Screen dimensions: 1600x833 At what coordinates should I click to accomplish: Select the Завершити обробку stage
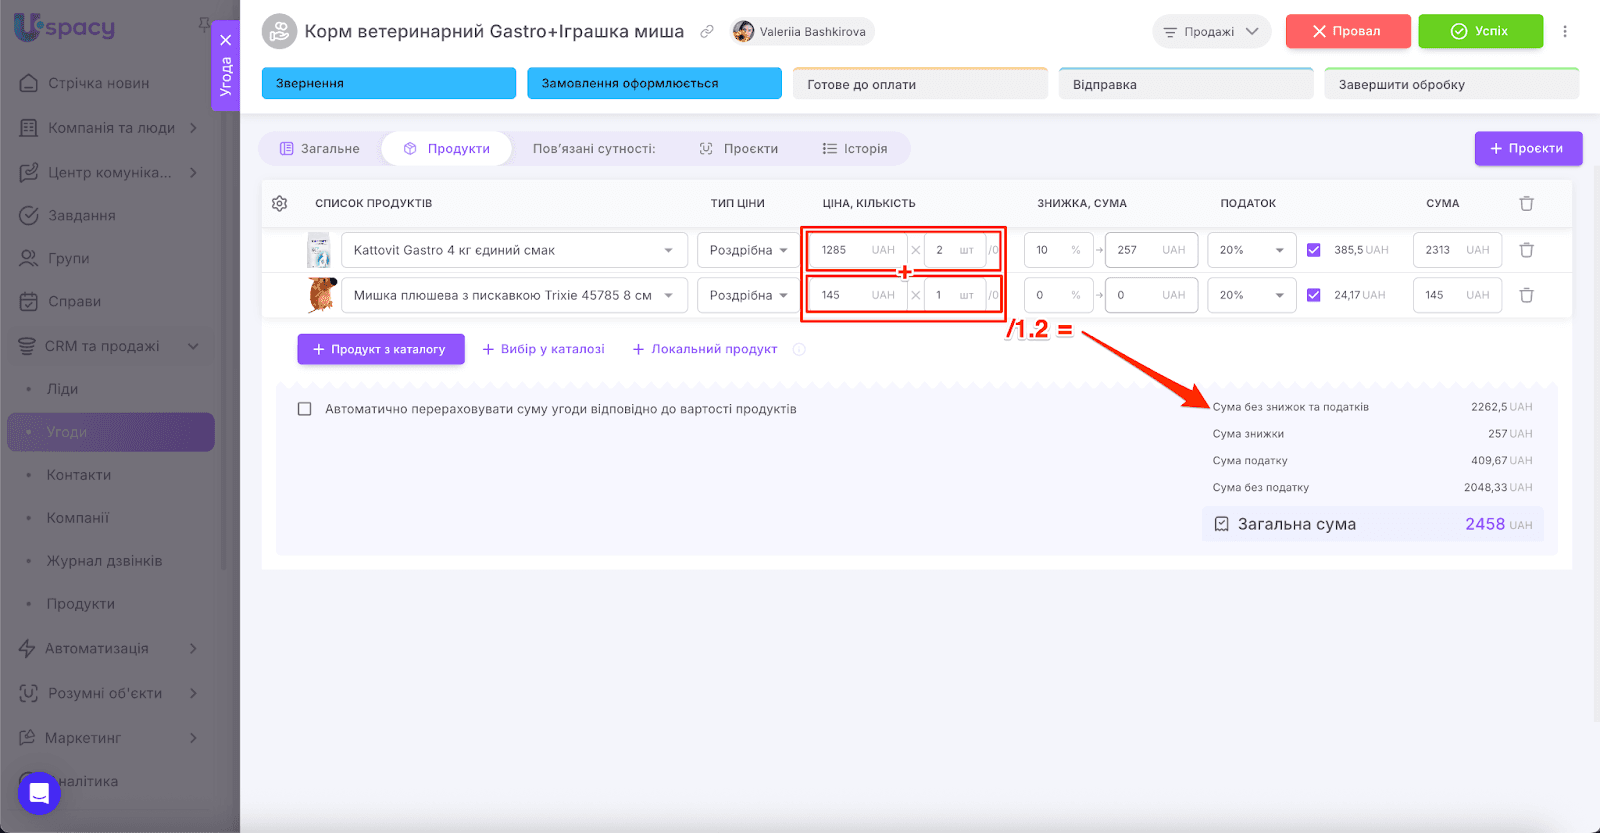tap(1452, 84)
